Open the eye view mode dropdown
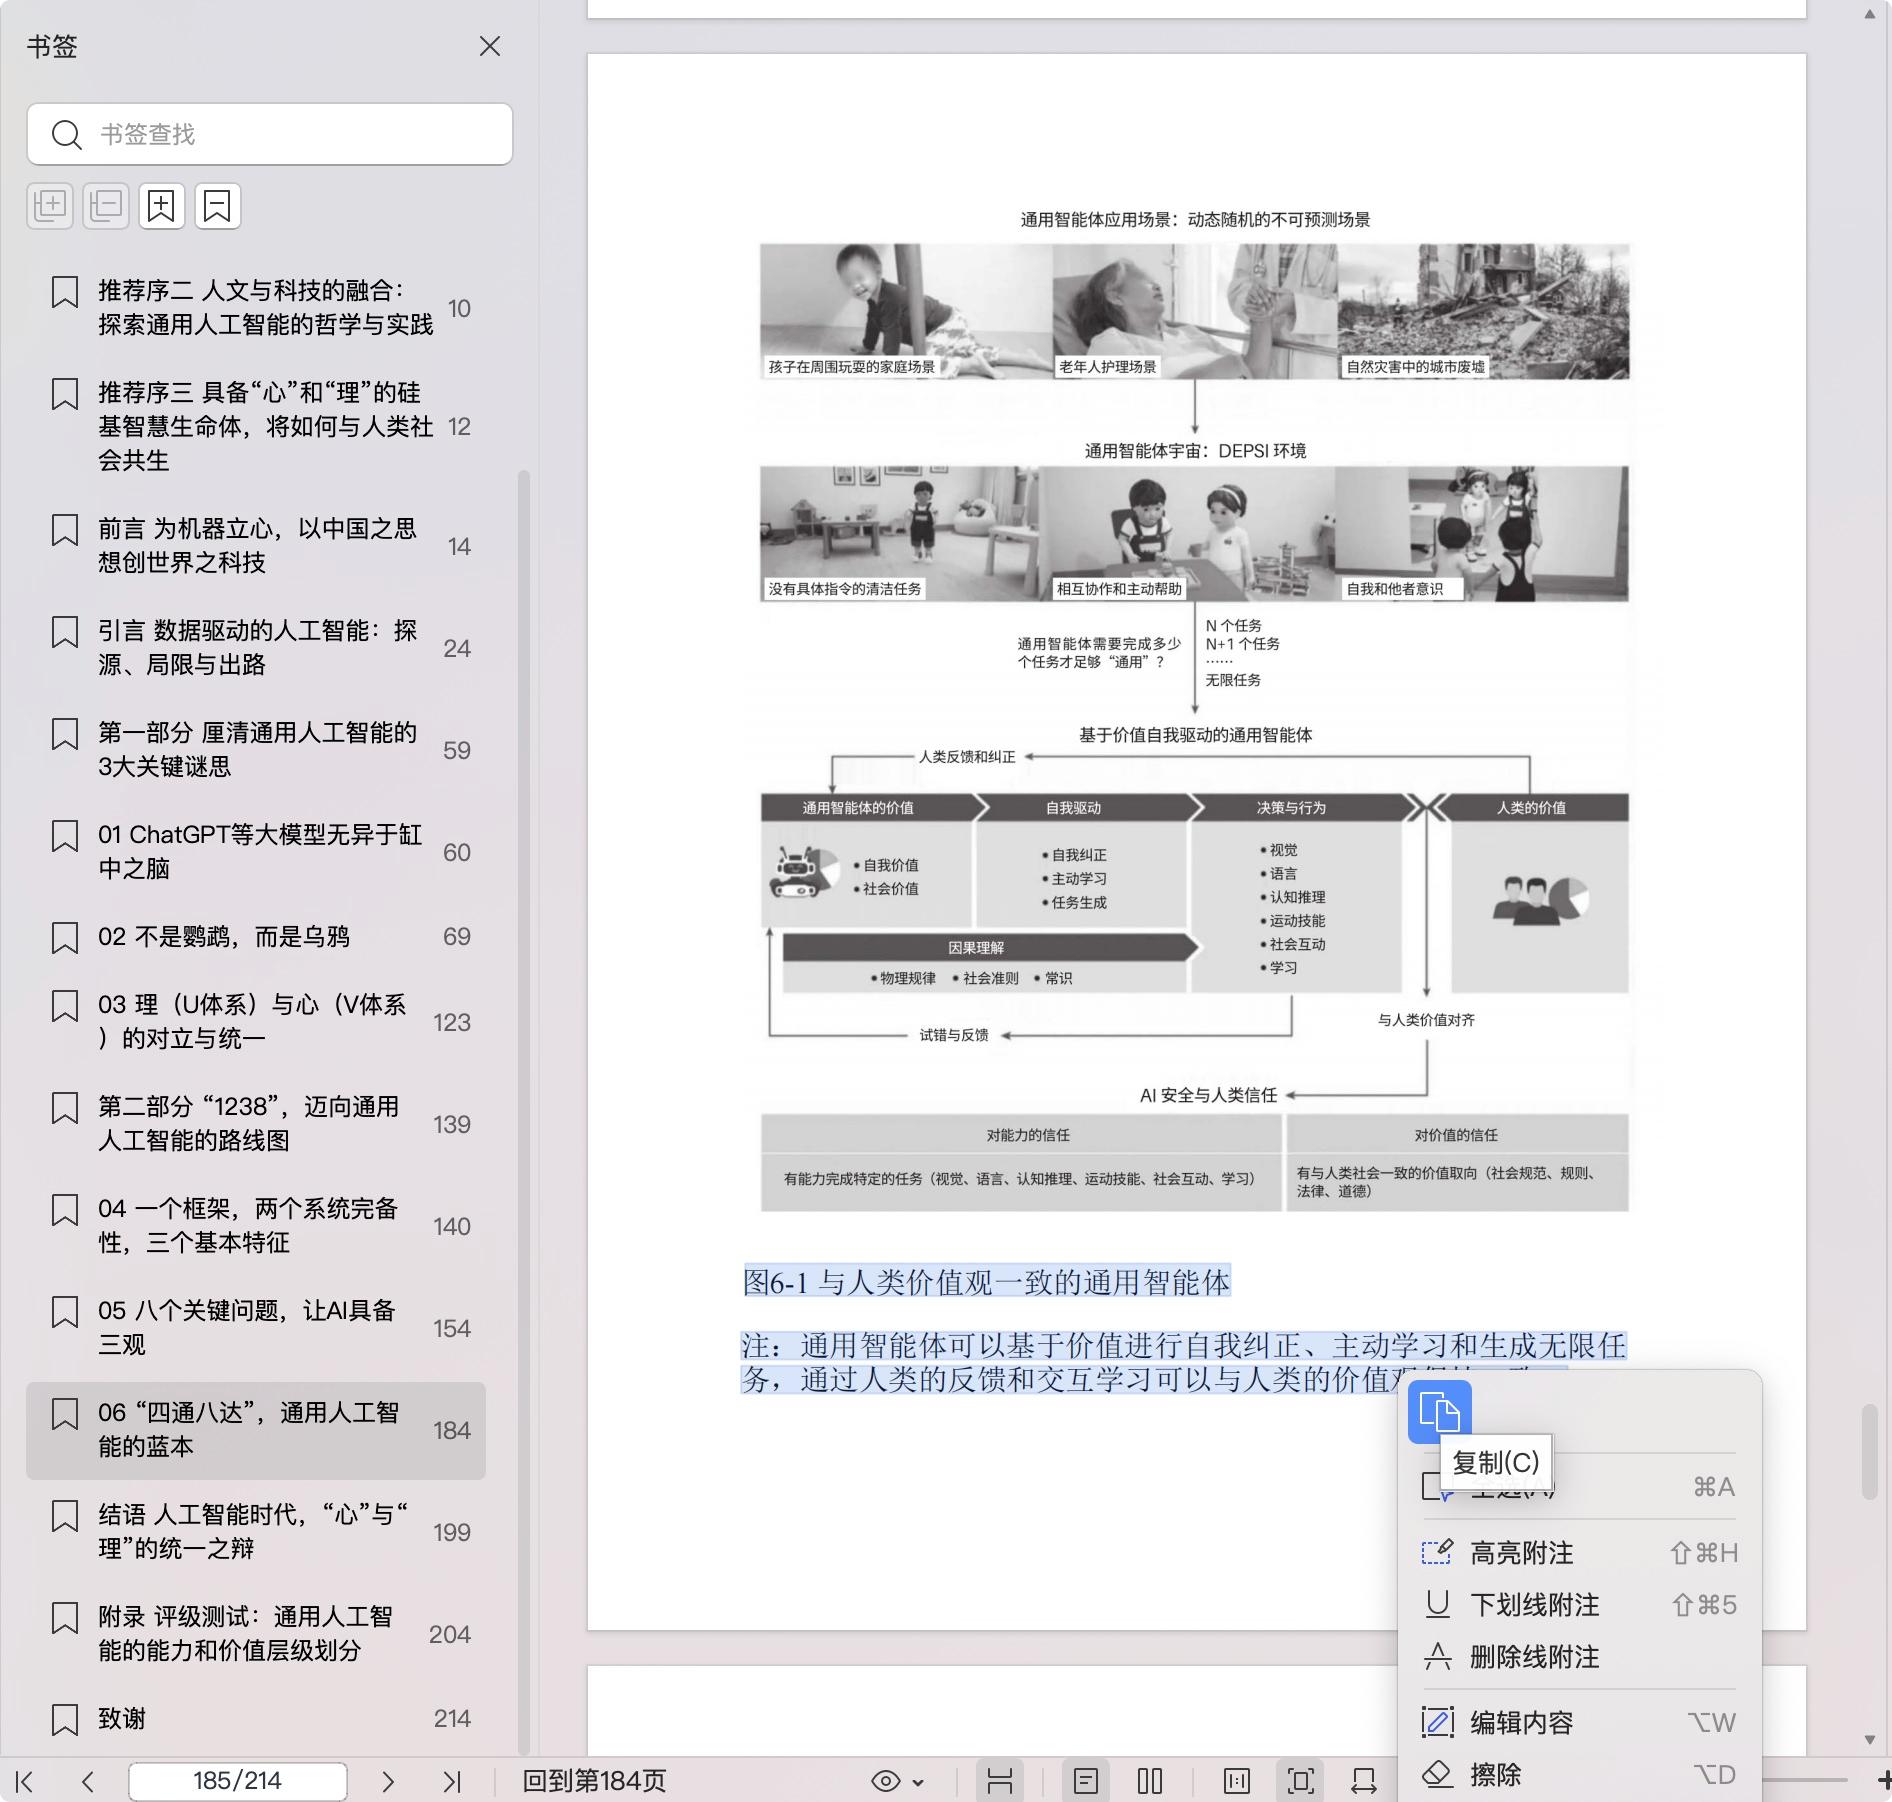 click(897, 1781)
